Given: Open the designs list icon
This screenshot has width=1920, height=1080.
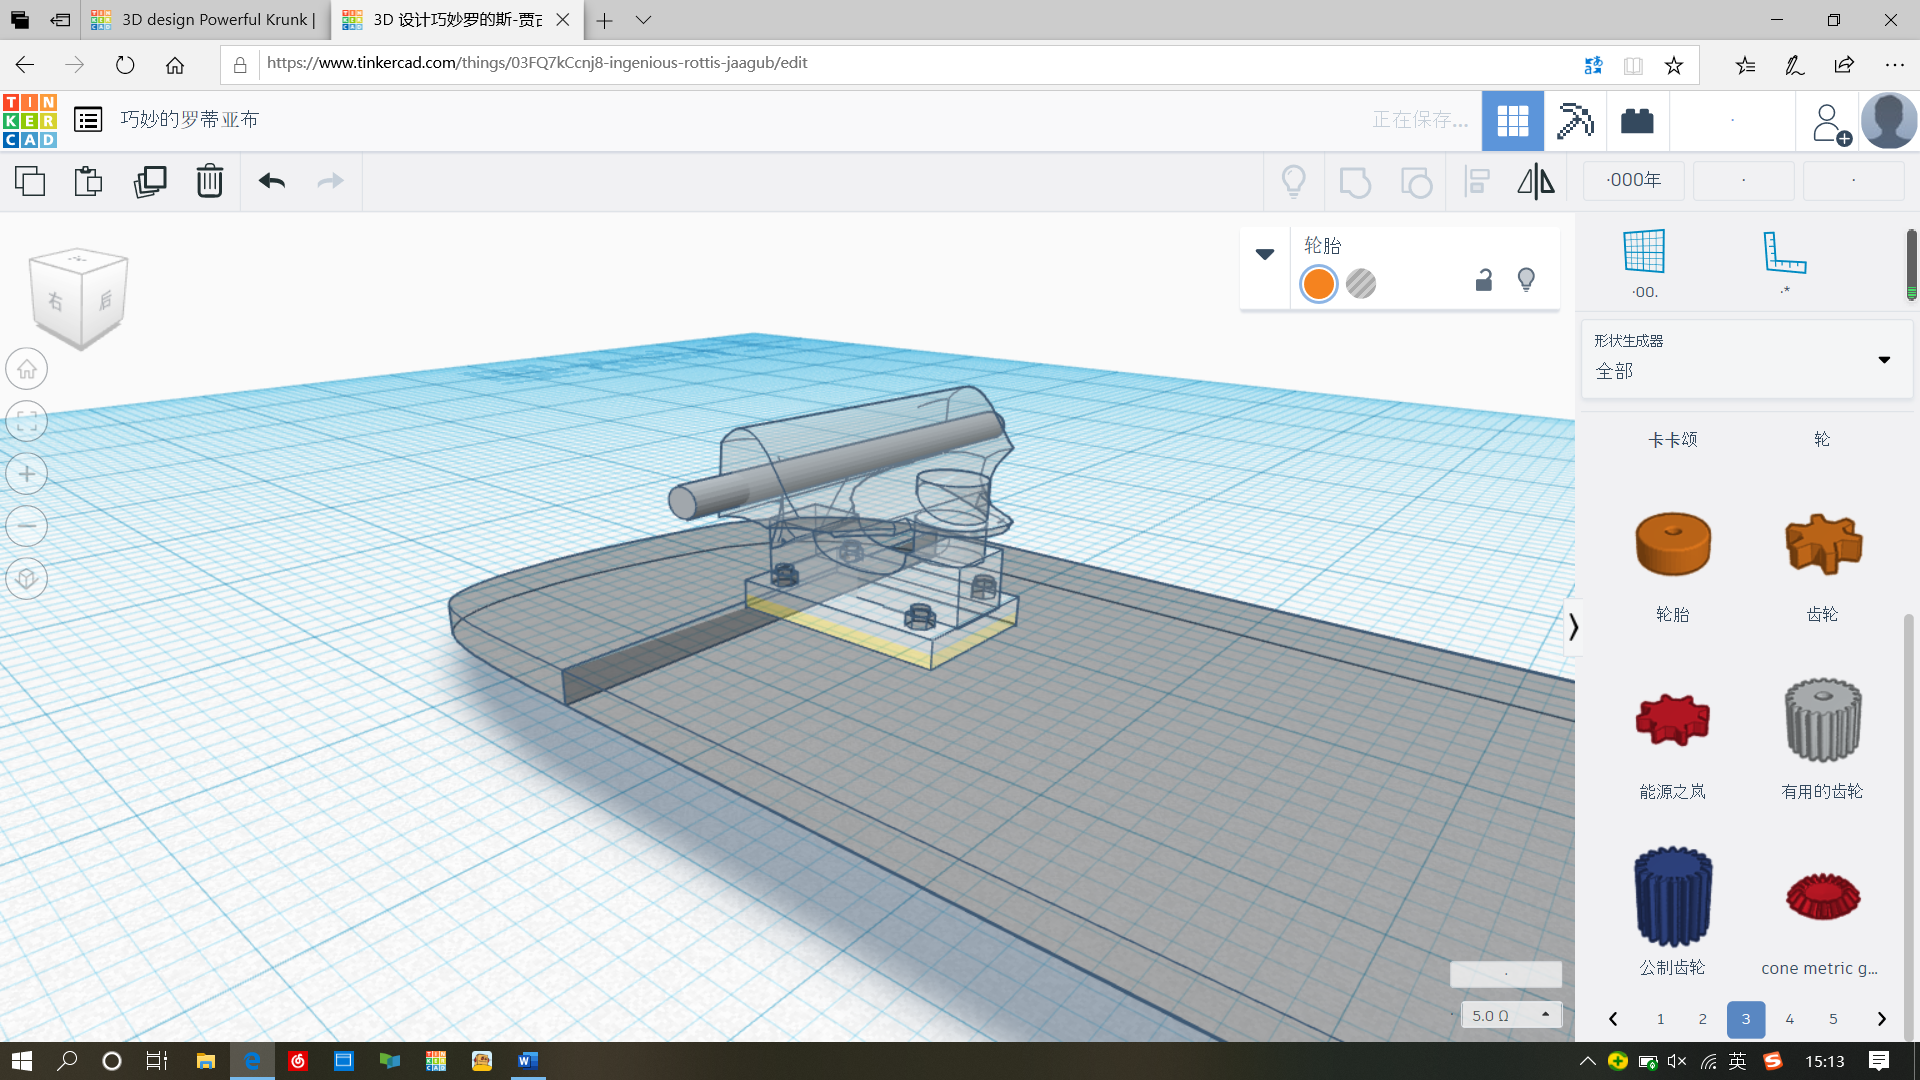Looking at the screenshot, I should click(x=88, y=120).
